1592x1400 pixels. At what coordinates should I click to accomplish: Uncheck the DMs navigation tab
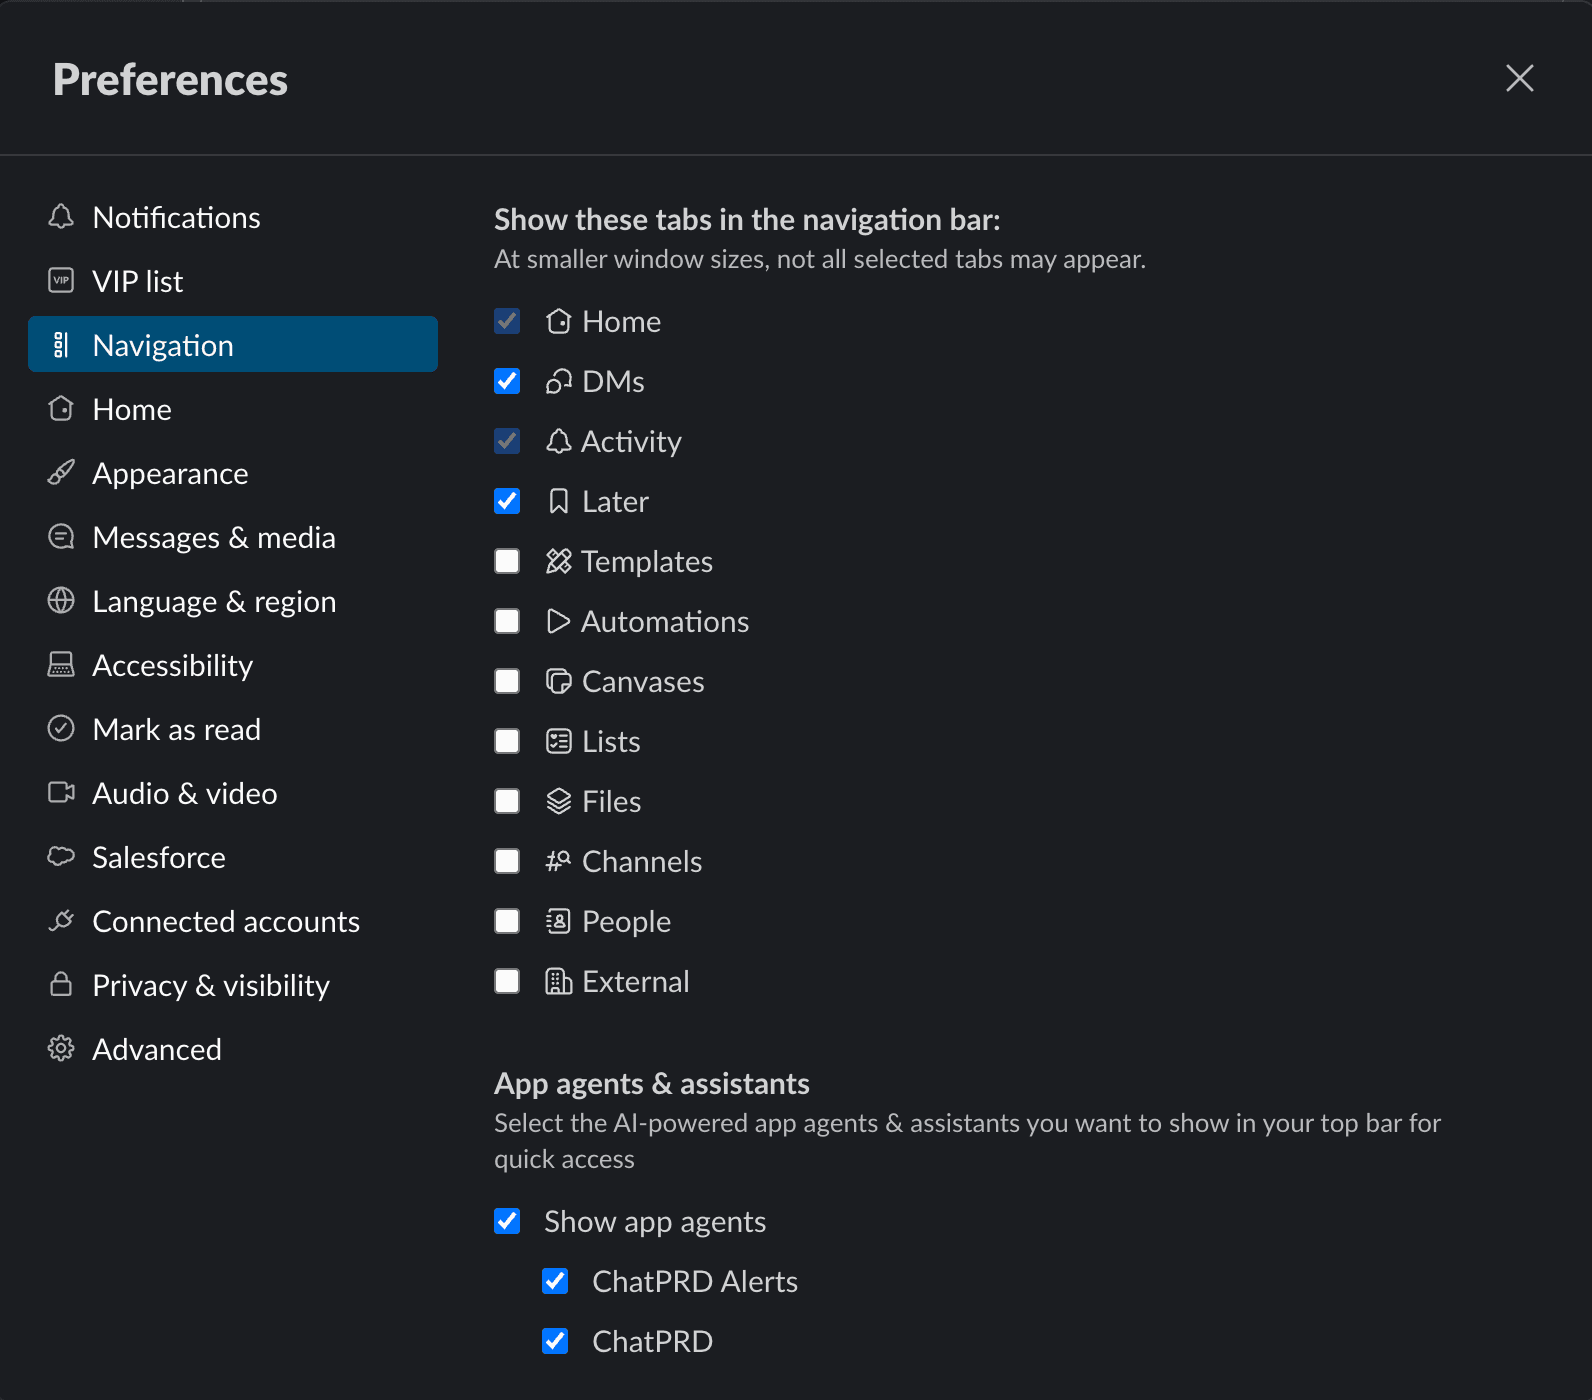click(x=507, y=381)
